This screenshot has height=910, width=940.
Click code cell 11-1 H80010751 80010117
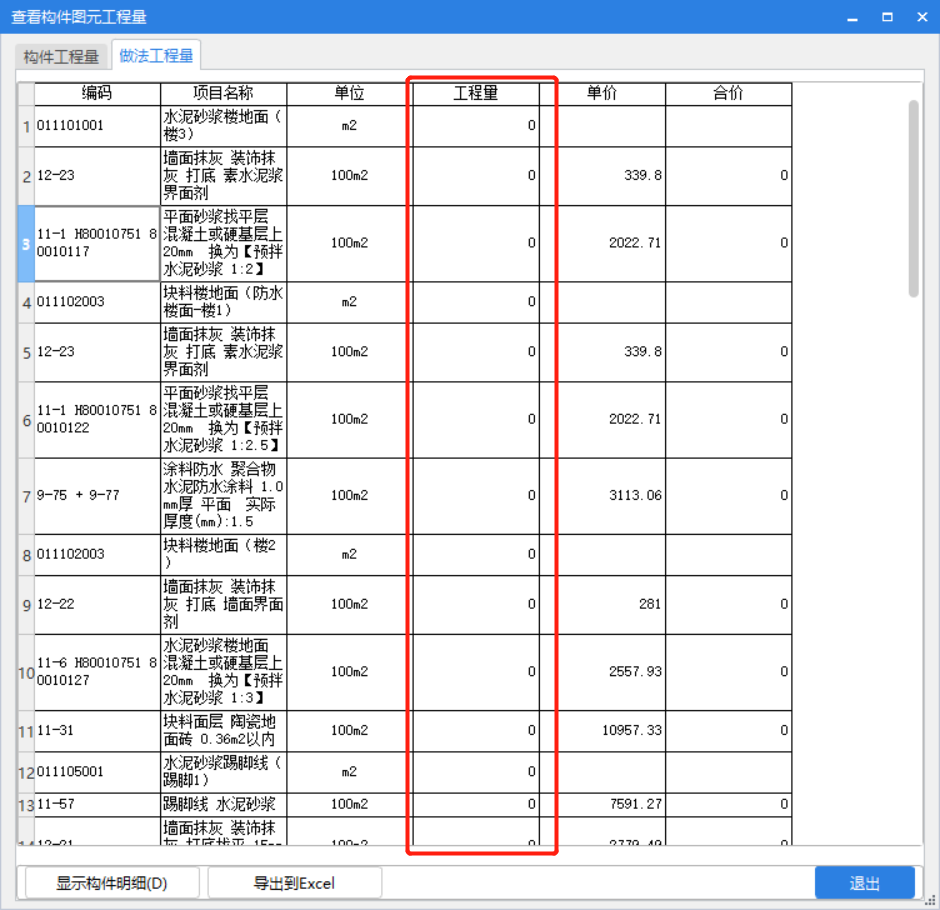tap(97, 244)
